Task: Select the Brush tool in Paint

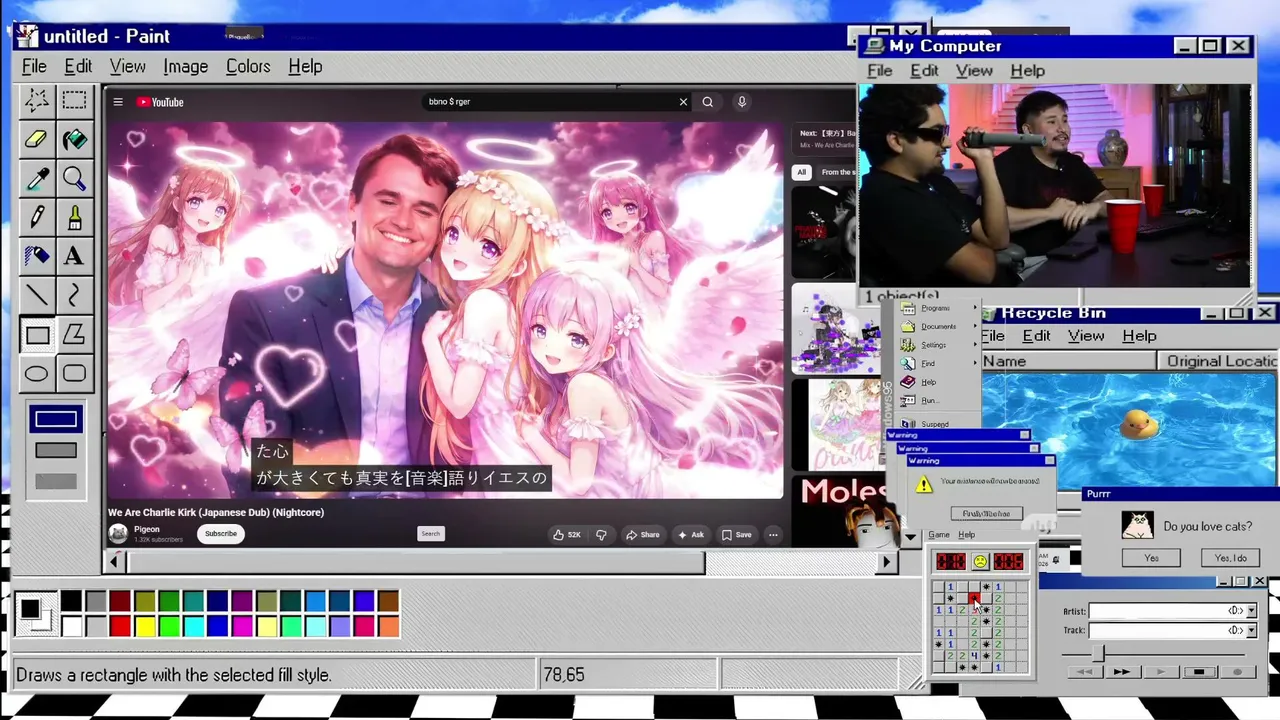Action: (x=74, y=217)
